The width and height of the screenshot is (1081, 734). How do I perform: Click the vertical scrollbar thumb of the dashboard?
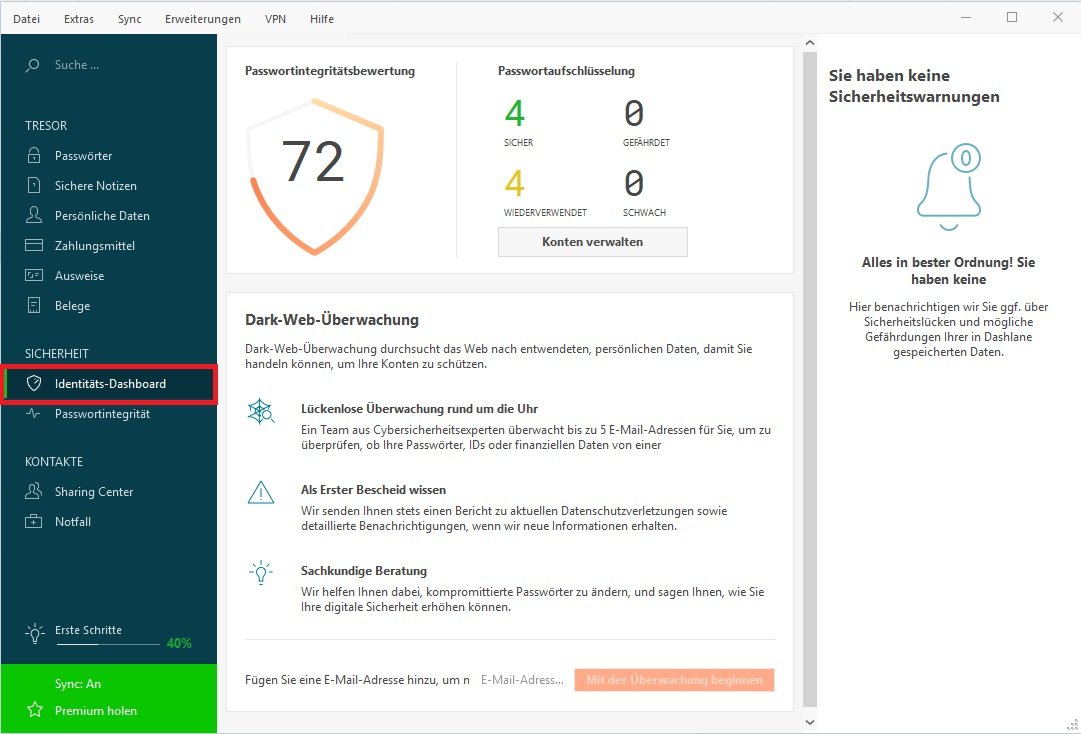click(810, 378)
